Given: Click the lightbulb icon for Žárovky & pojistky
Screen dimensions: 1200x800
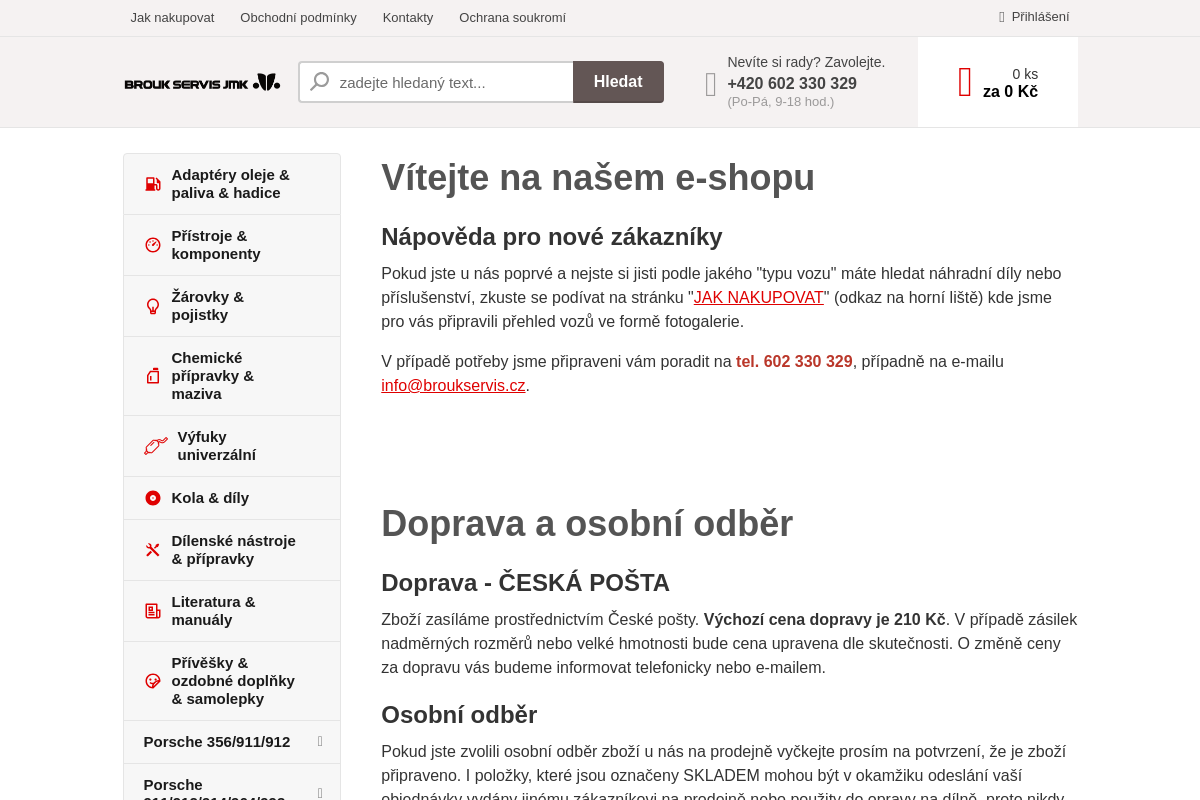Looking at the screenshot, I should coord(153,305).
